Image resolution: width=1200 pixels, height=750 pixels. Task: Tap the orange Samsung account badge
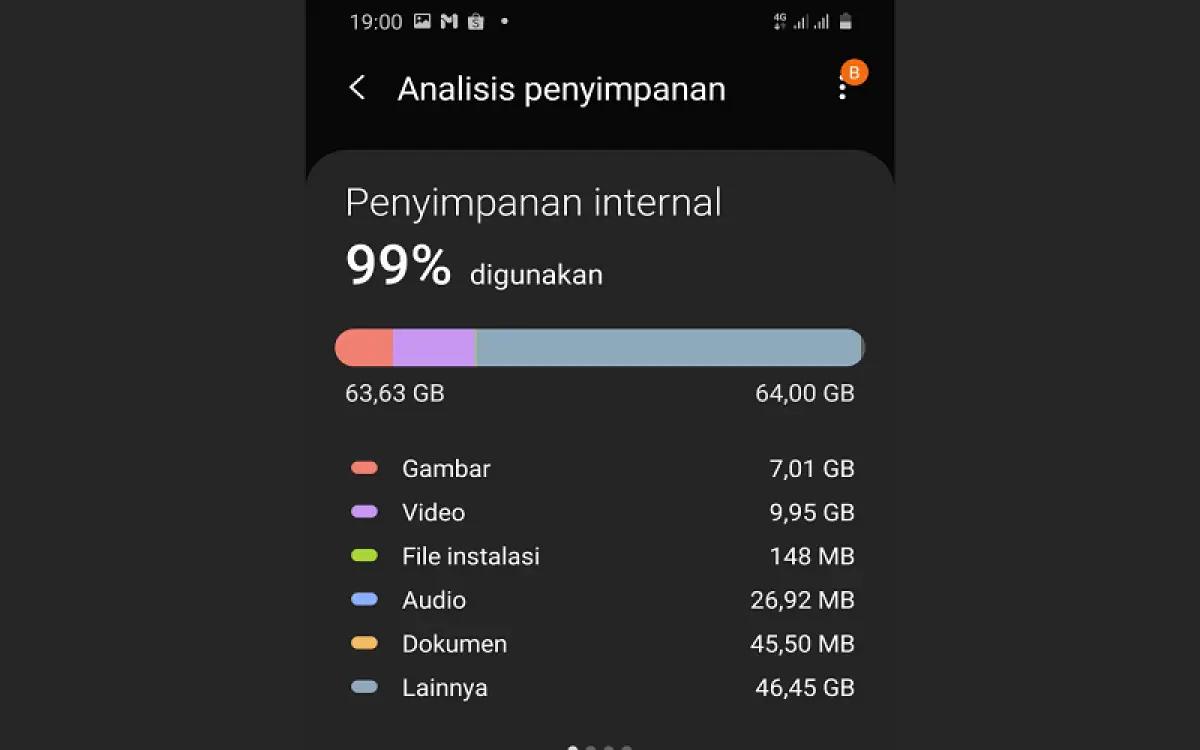[x=853, y=72]
